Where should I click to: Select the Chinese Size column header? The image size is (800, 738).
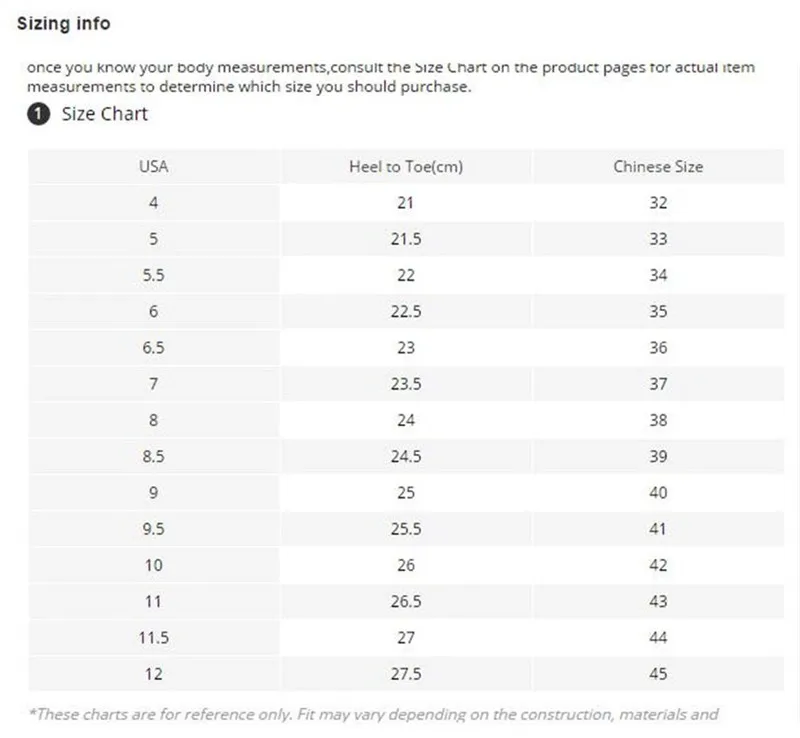658,167
